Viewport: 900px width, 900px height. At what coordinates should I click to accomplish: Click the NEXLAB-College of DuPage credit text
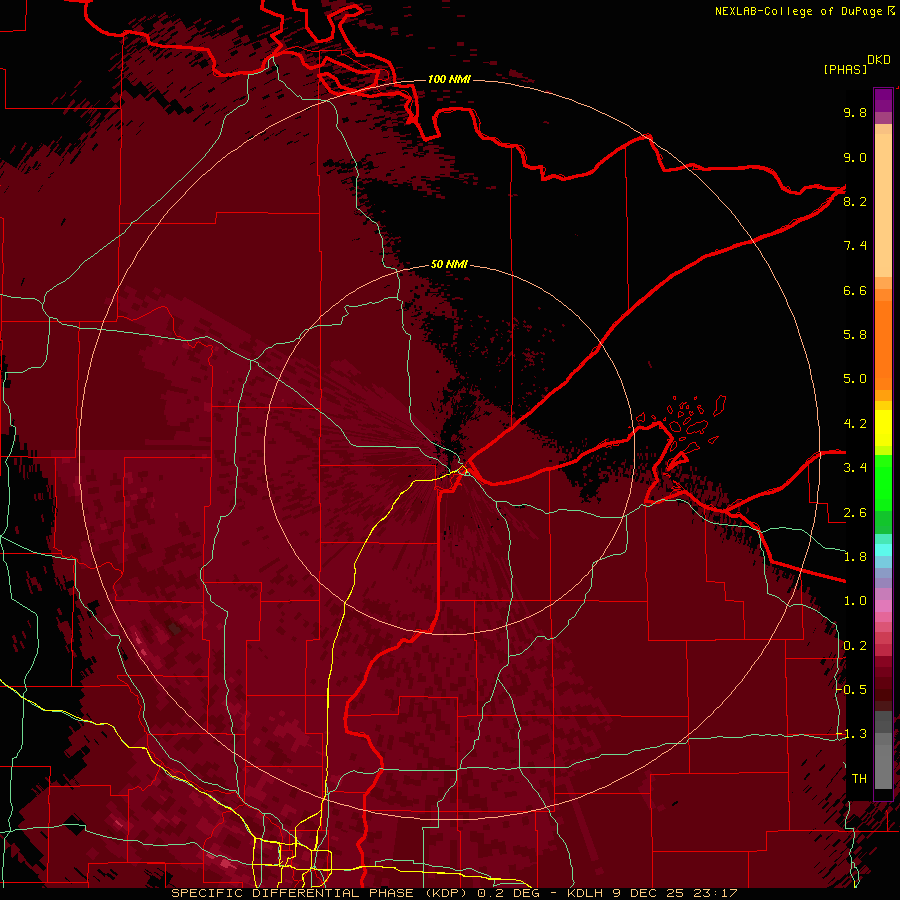pos(799,11)
